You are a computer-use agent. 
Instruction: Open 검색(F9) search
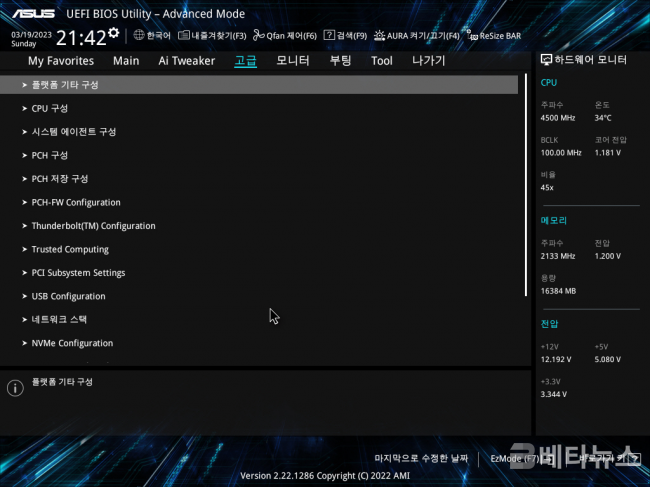coord(352,36)
